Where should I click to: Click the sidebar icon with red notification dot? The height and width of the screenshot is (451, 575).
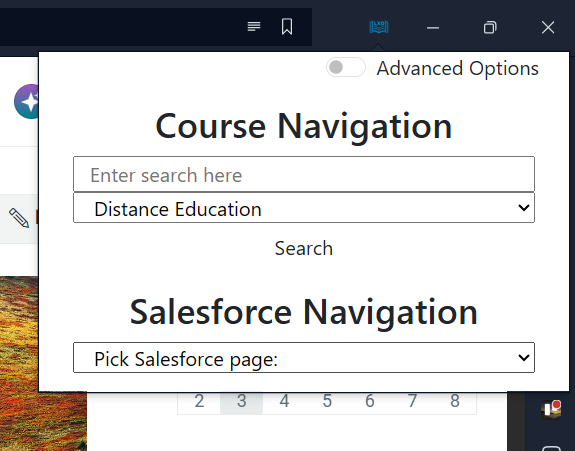pos(551,410)
